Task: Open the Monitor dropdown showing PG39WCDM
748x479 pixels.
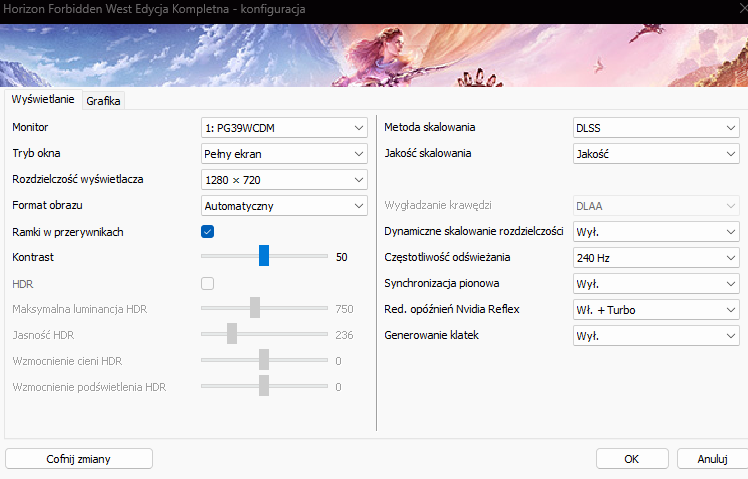Action: [284, 128]
